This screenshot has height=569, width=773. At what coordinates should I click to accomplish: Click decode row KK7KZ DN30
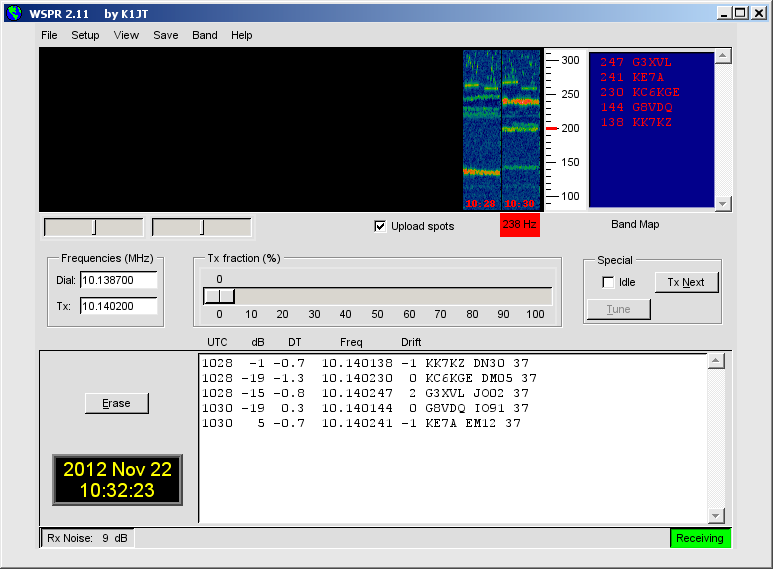(x=365, y=363)
